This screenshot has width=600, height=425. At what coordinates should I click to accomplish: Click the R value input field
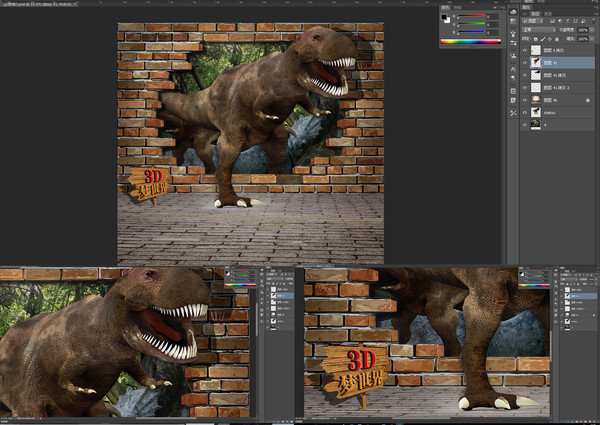(x=492, y=17)
